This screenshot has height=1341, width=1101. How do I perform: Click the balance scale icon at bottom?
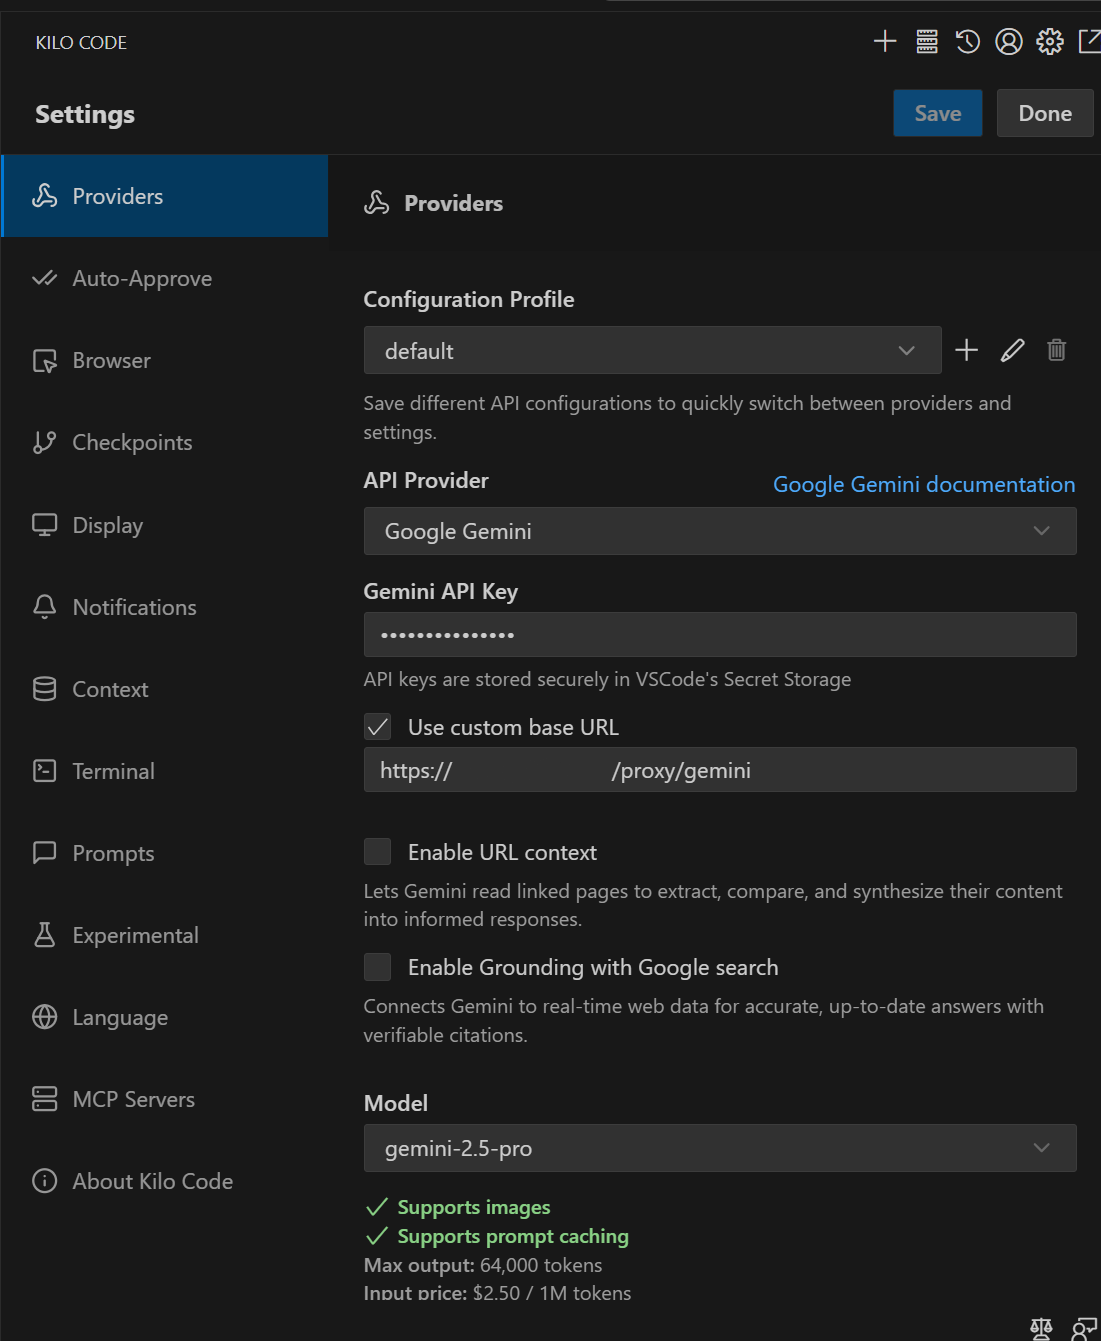click(1041, 1328)
